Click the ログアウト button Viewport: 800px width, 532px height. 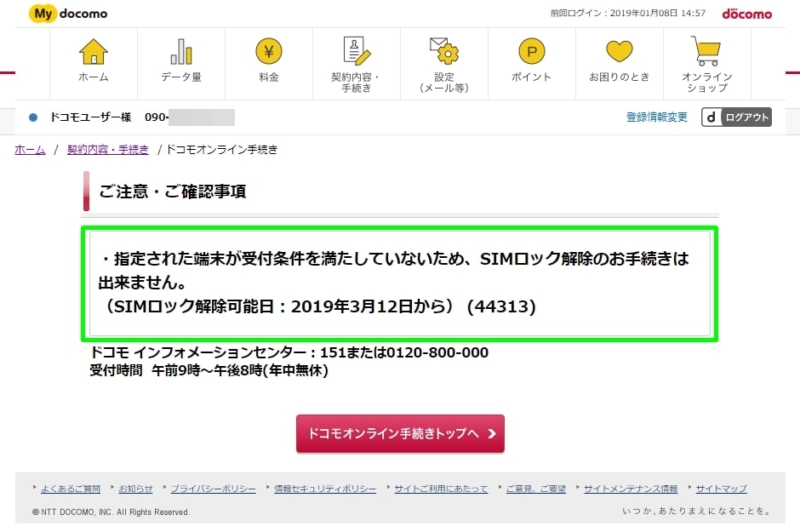point(736,117)
